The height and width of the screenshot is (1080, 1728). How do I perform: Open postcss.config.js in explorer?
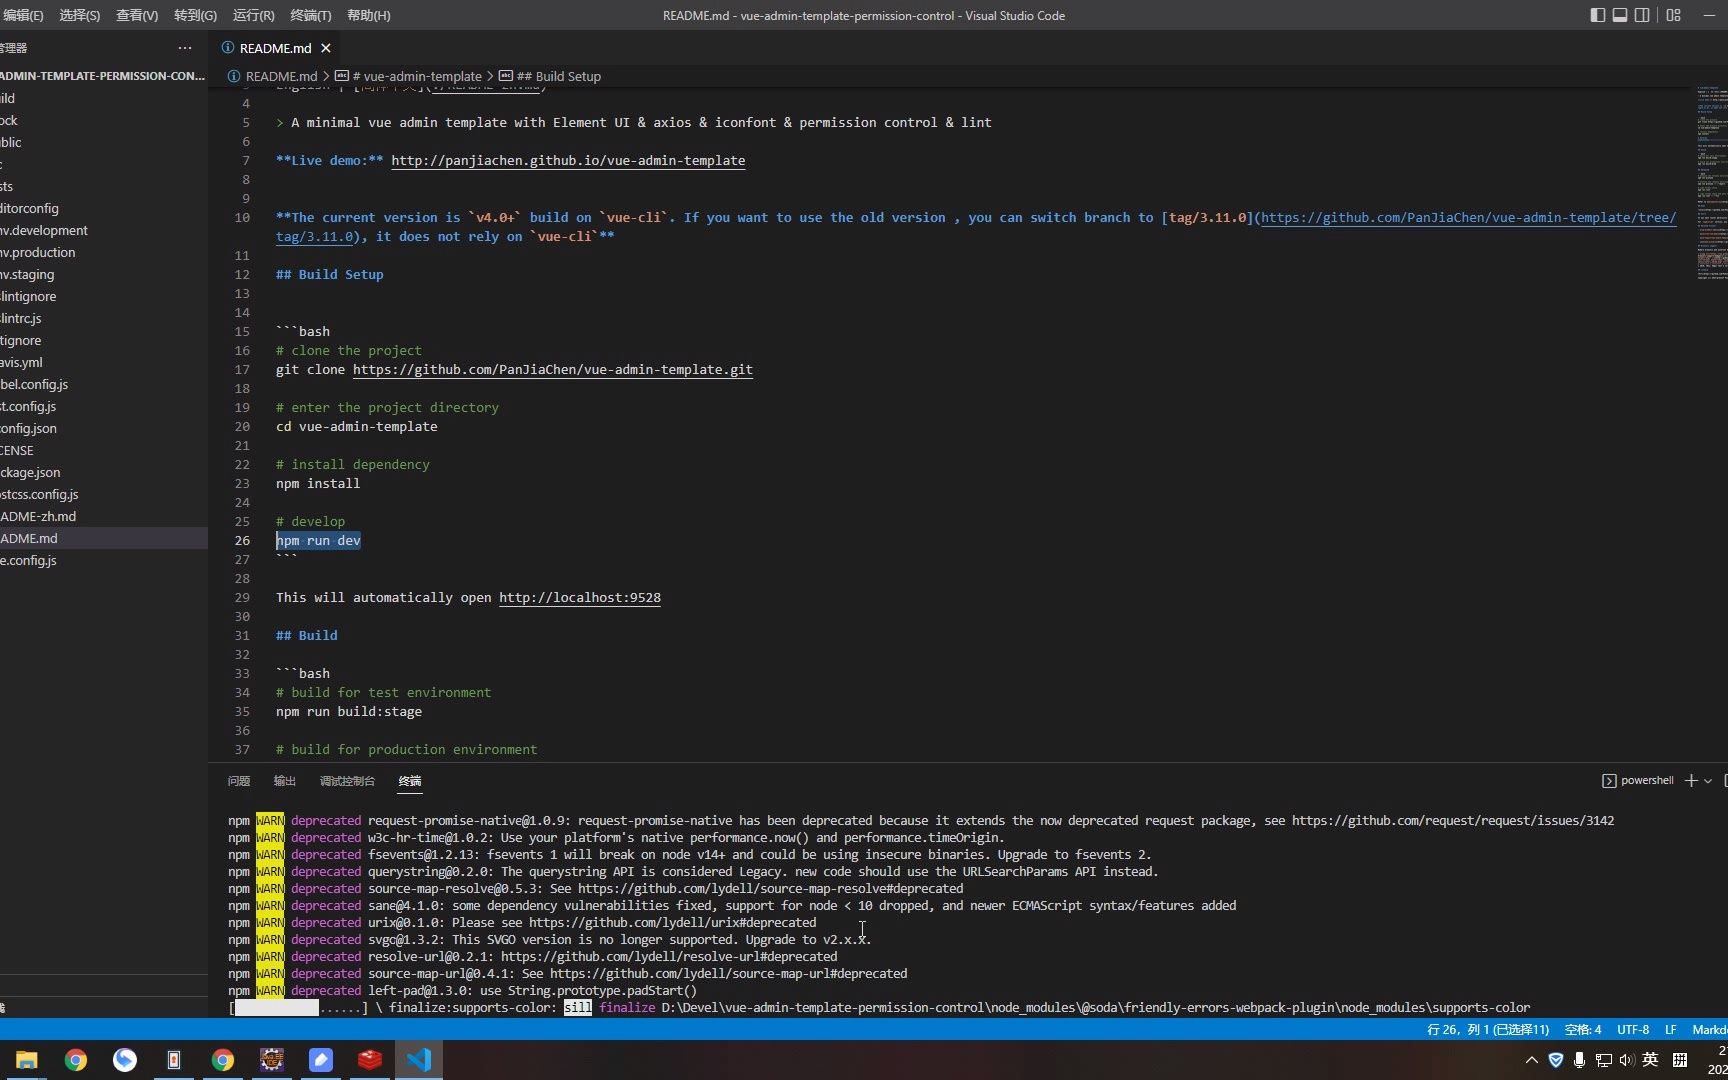coord(104,494)
